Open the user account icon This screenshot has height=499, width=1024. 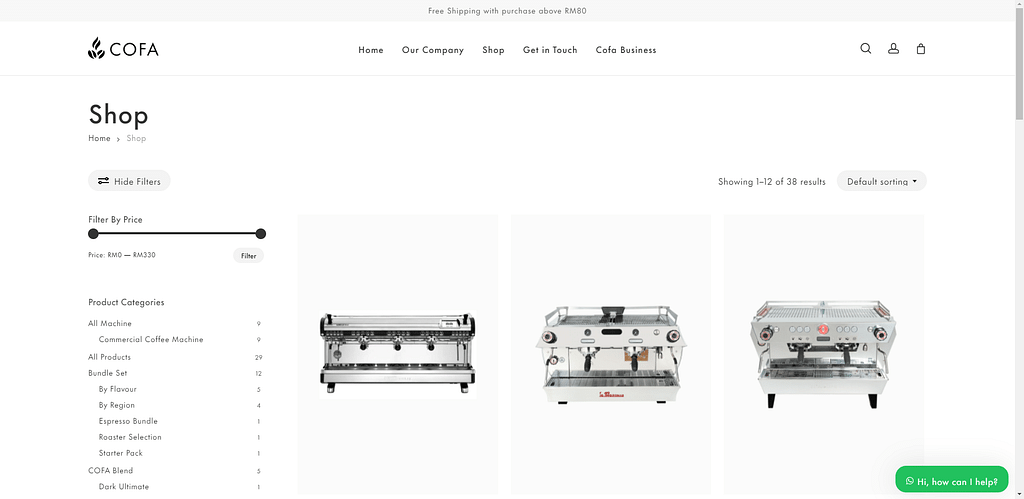[893, 48]
